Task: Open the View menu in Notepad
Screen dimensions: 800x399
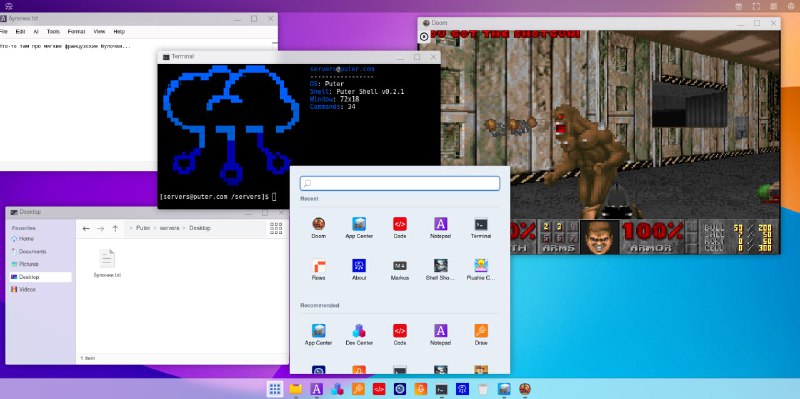Action: (99, 32)
